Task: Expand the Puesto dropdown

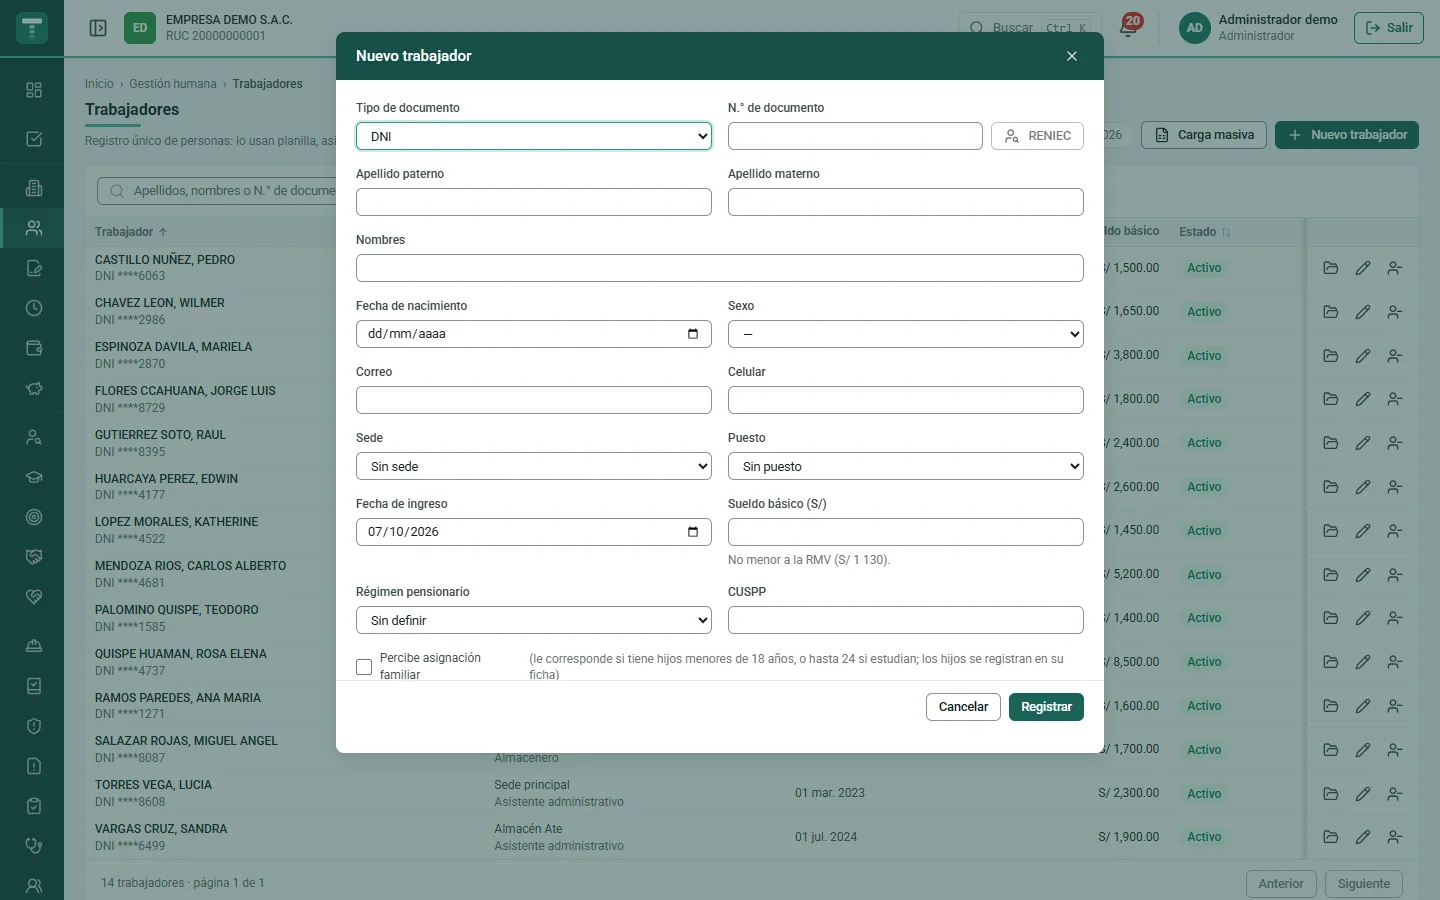Action: [906, 466]
